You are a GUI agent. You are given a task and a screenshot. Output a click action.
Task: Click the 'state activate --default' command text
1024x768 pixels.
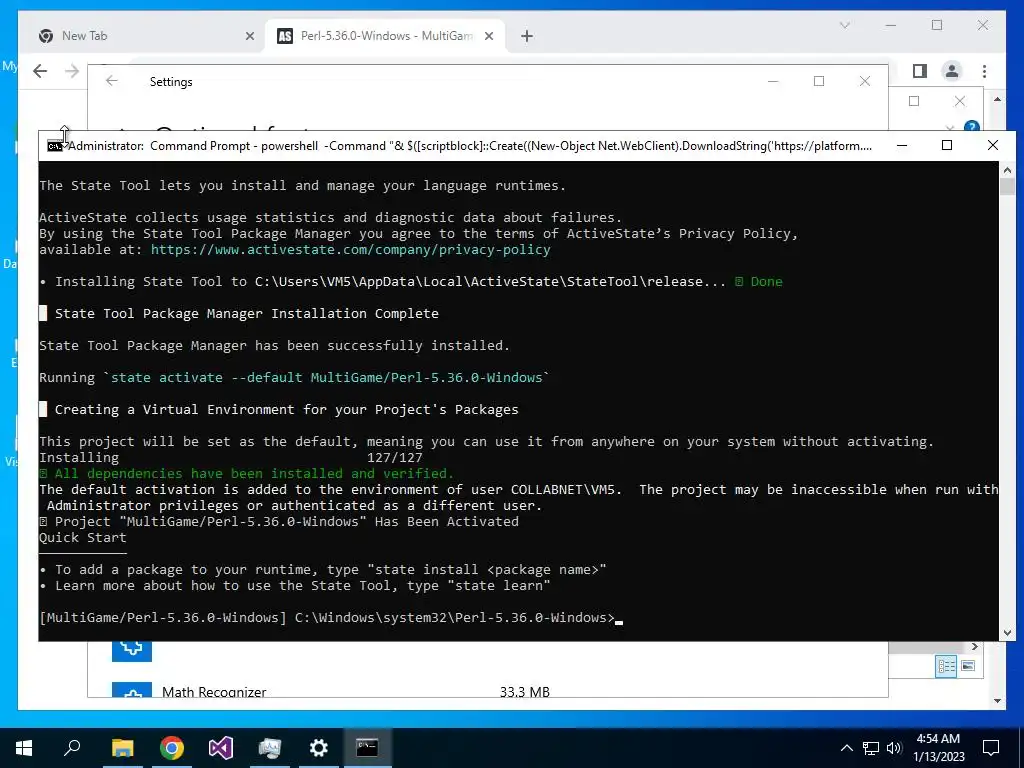(x=327, y=377)
